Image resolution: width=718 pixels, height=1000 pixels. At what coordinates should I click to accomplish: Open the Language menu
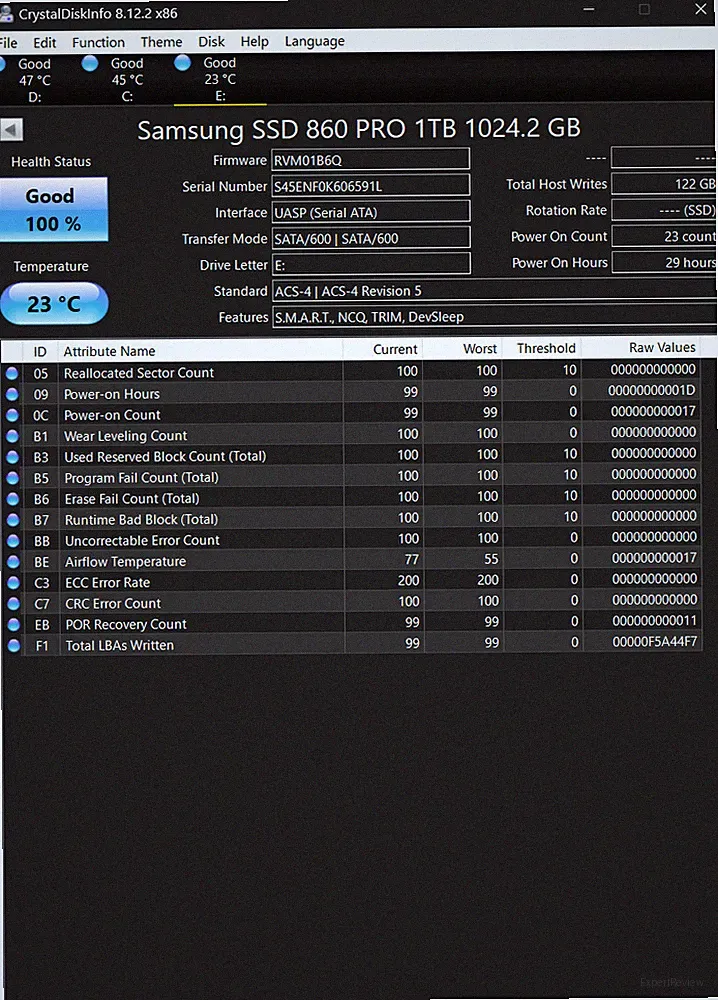(x=314, y=41)
